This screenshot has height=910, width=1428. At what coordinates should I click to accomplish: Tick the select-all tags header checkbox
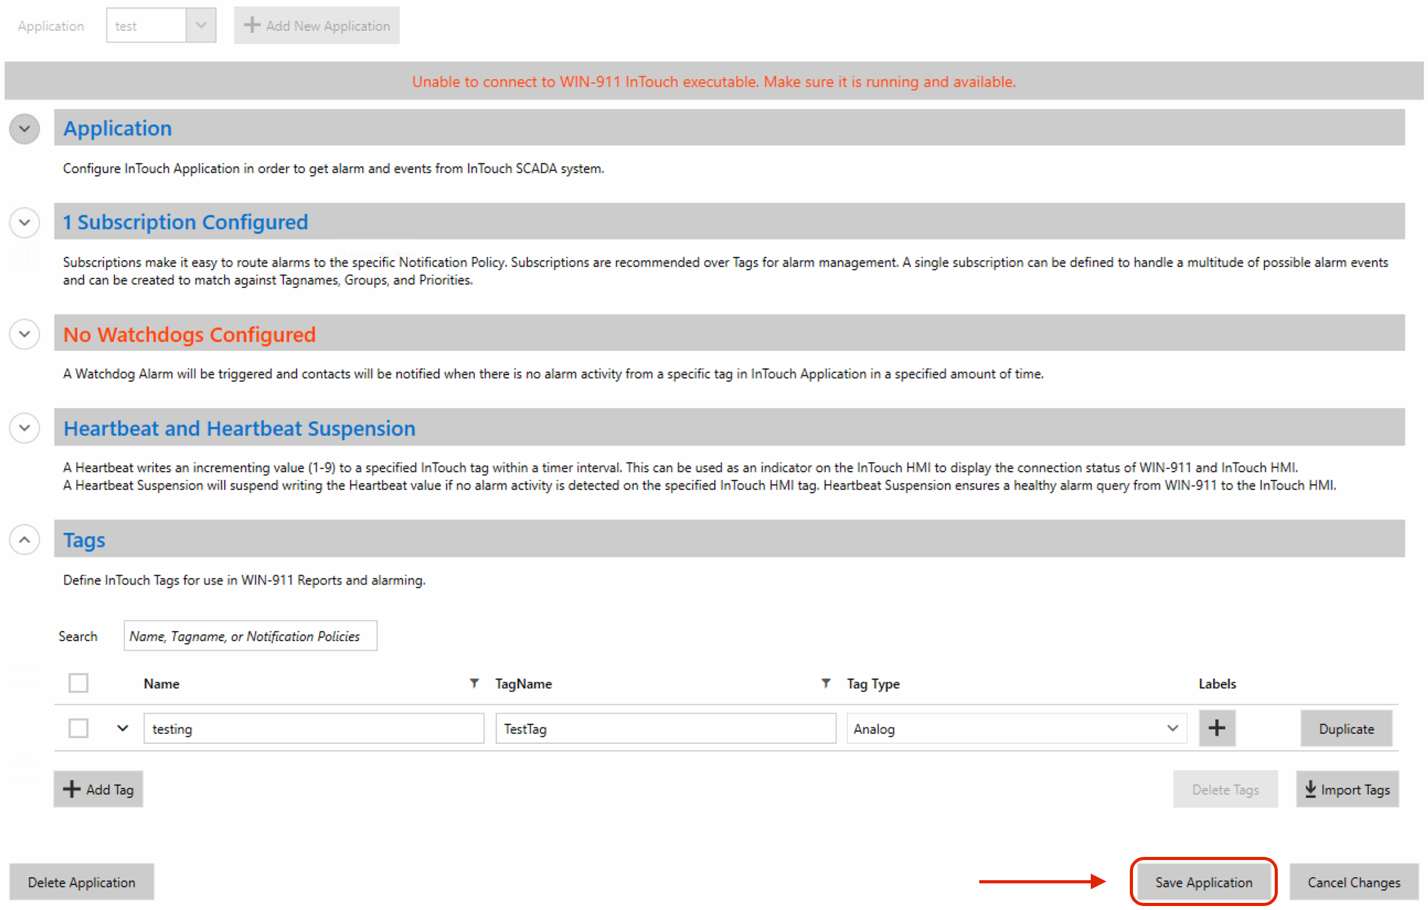coord(78,683)
